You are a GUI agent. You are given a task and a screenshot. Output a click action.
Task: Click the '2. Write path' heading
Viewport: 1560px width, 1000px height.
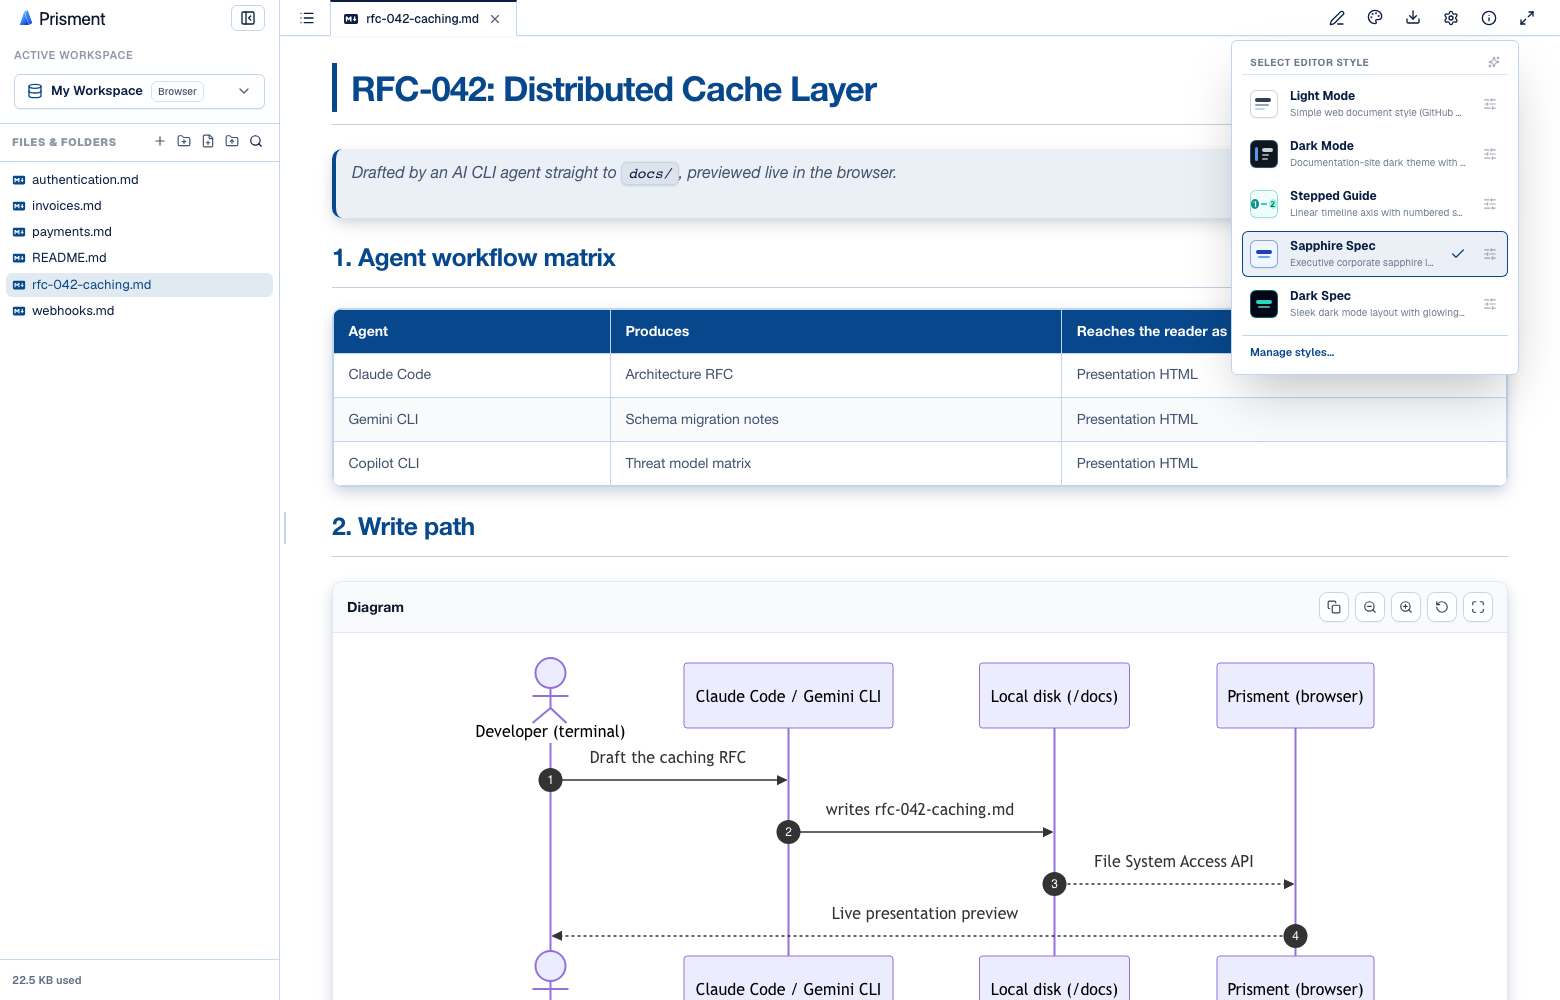point(403,527)
